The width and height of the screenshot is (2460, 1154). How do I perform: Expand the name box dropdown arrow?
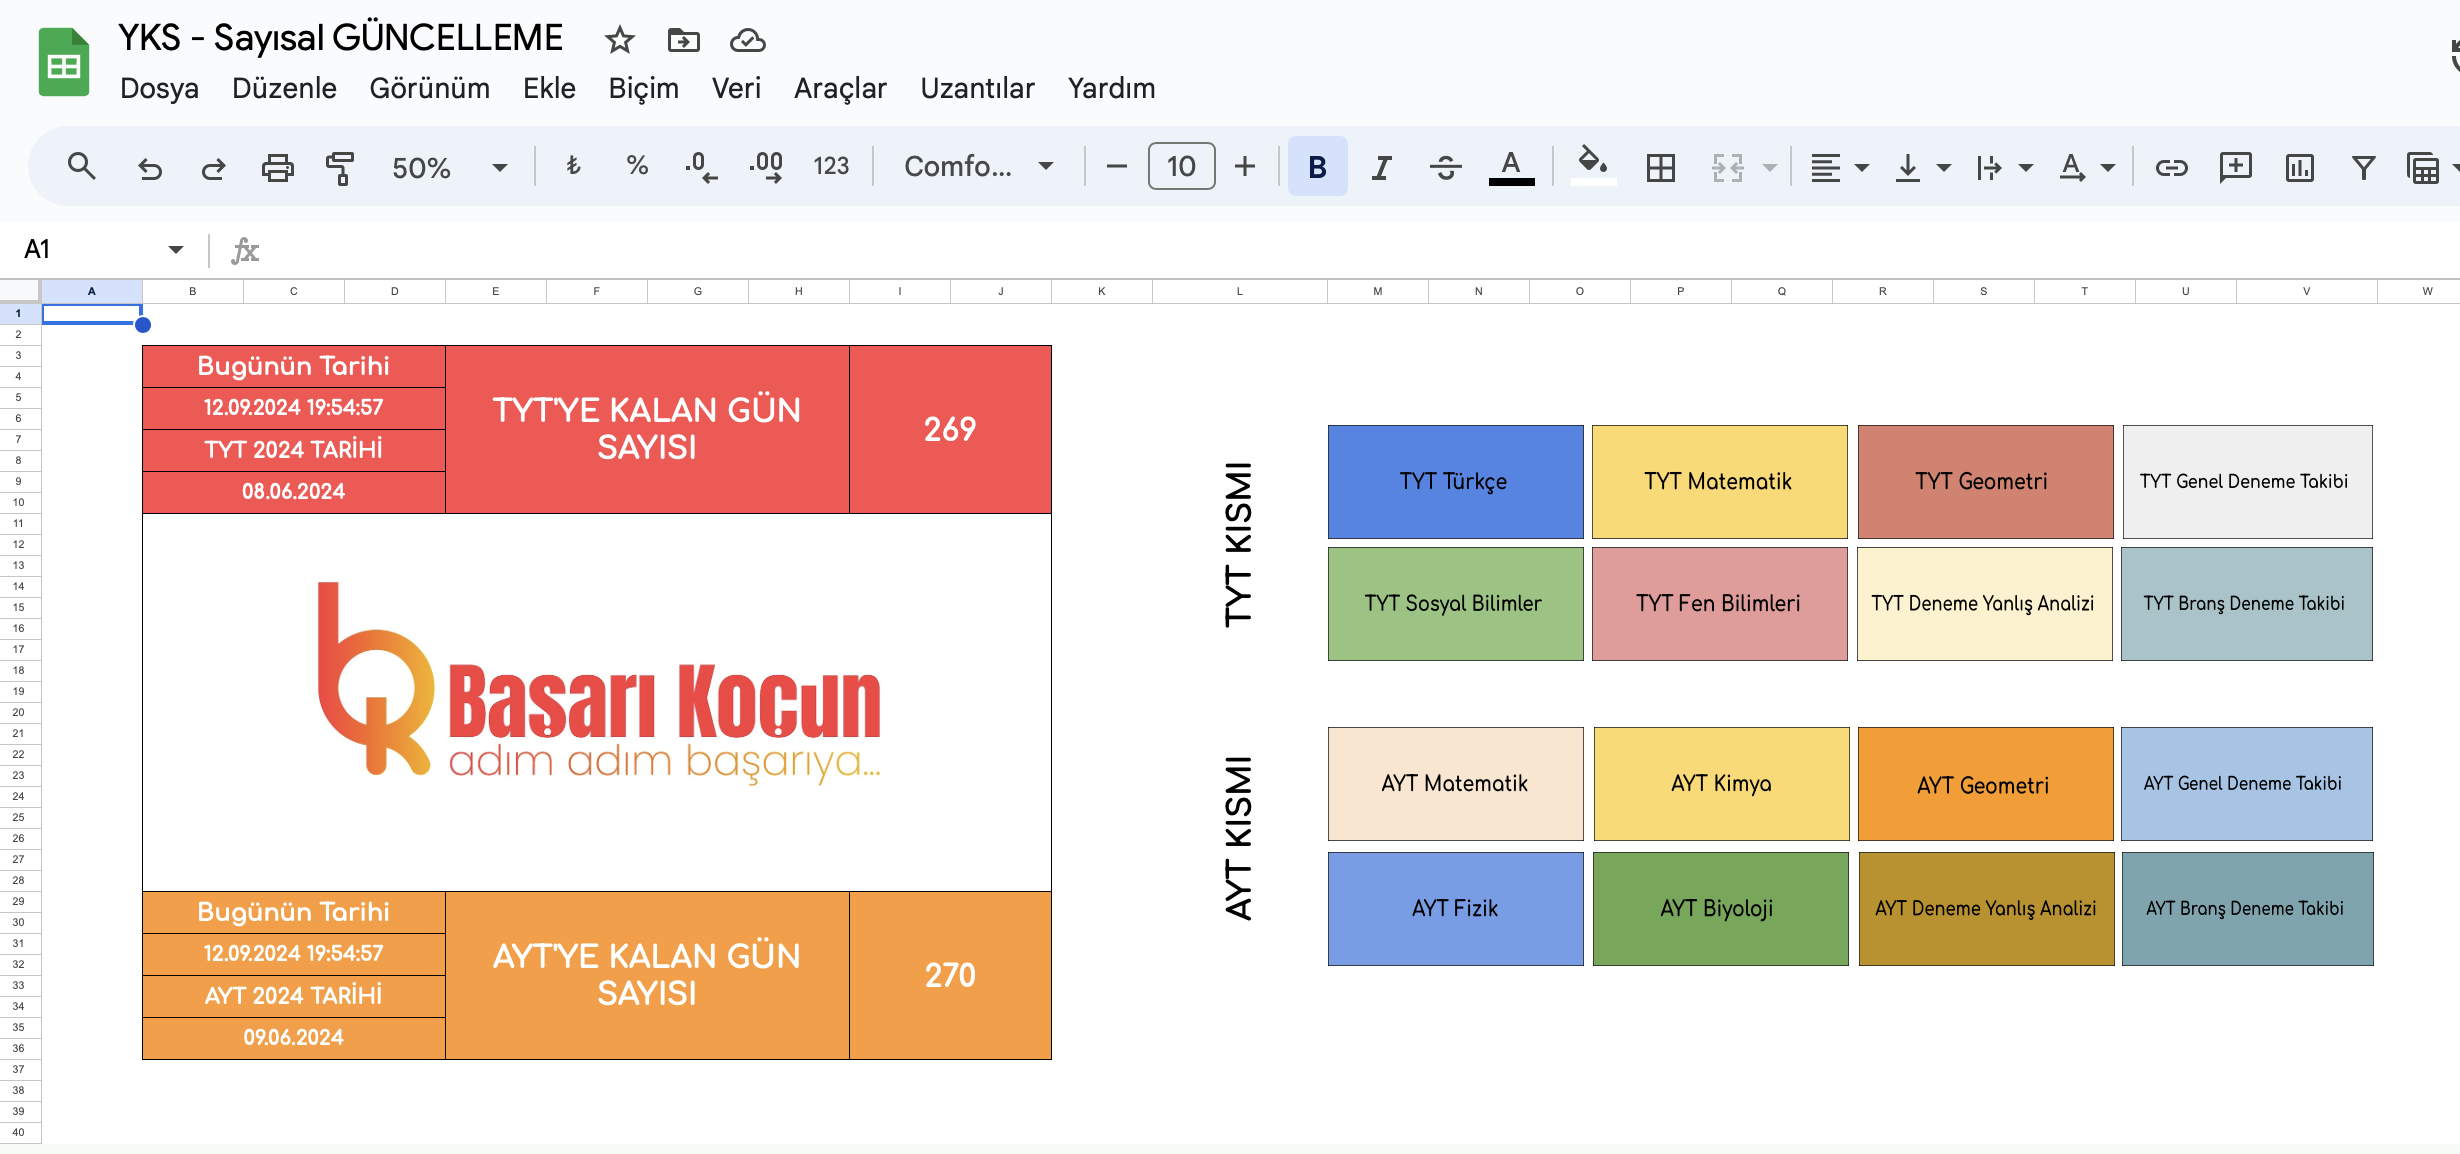tap(176, 249)
